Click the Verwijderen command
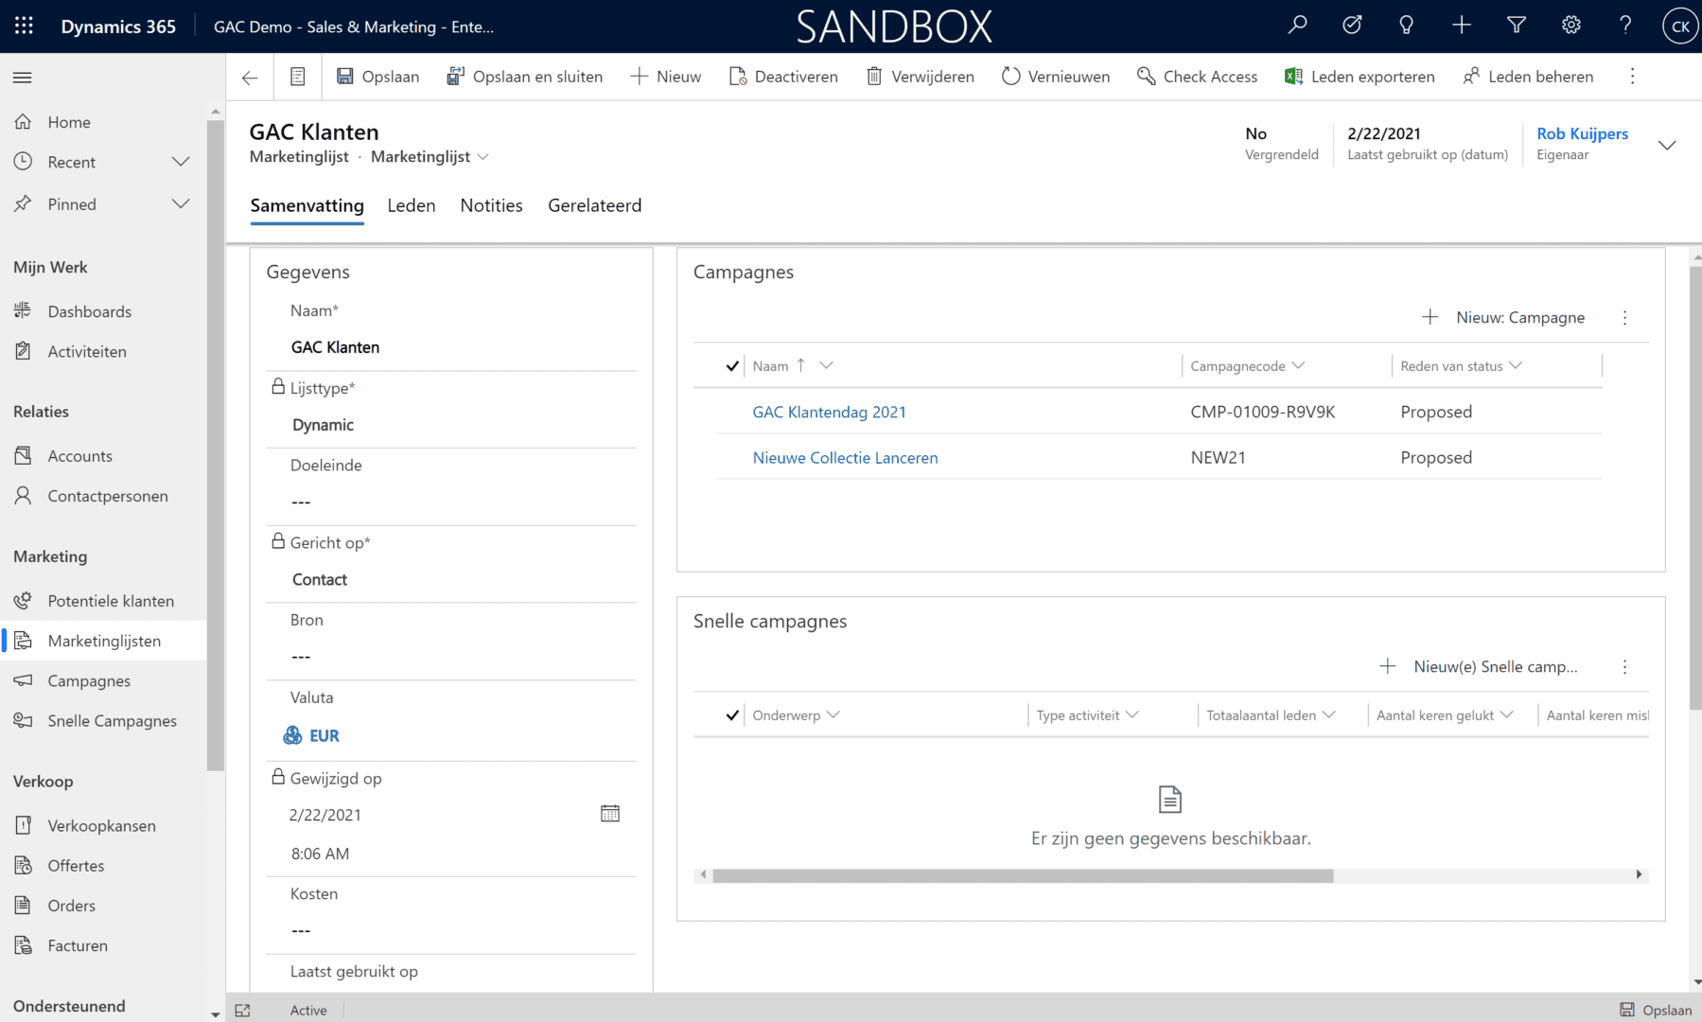This screenshot has height=1022, width=1702. point(919,77)
